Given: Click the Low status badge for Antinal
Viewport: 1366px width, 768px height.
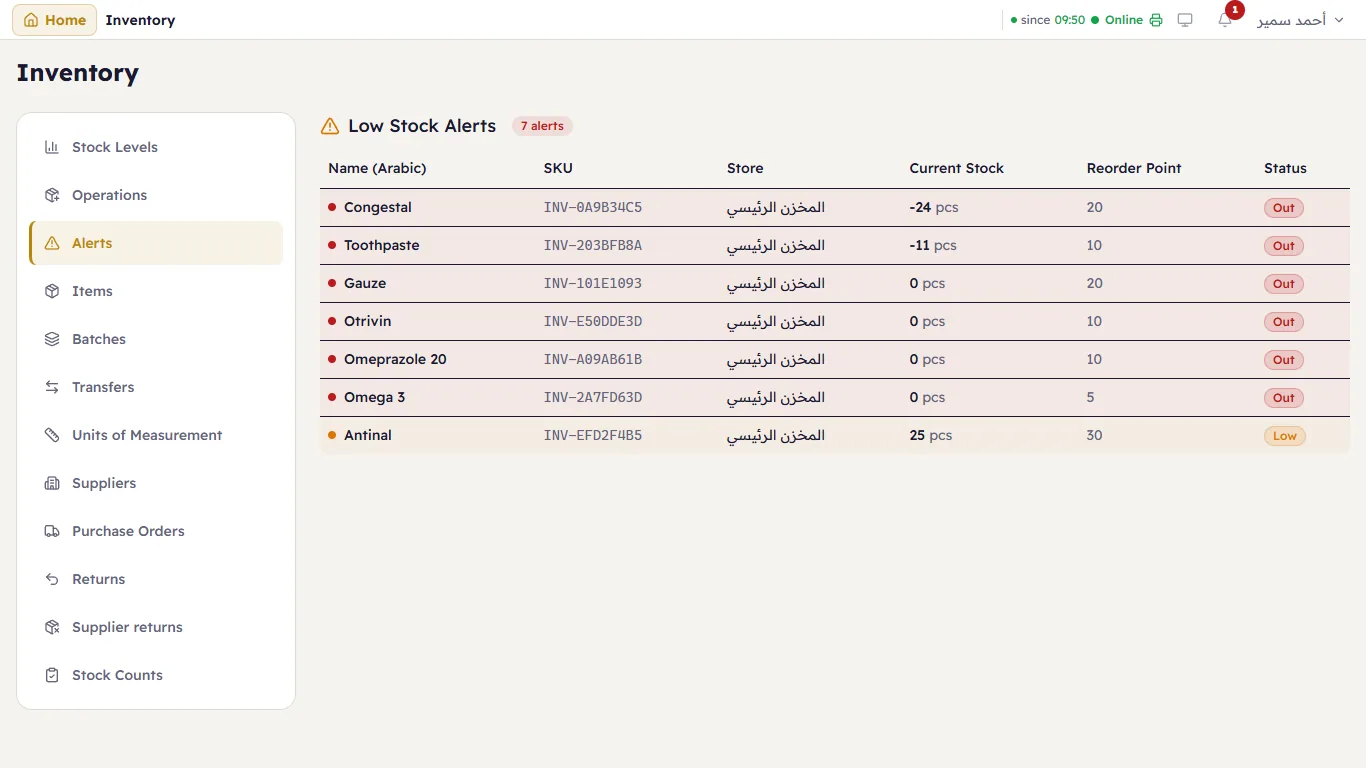Looking at the screenshot, I should click(1285, 436).
